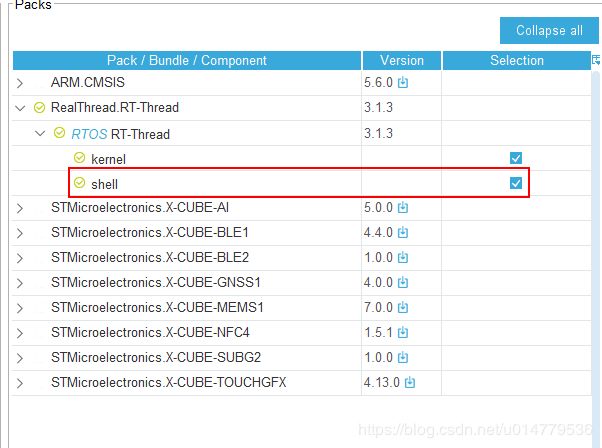The height and width of the screenshot is (448, 602).
Task: Click the kernel status check icon
Action: point(79,158)
